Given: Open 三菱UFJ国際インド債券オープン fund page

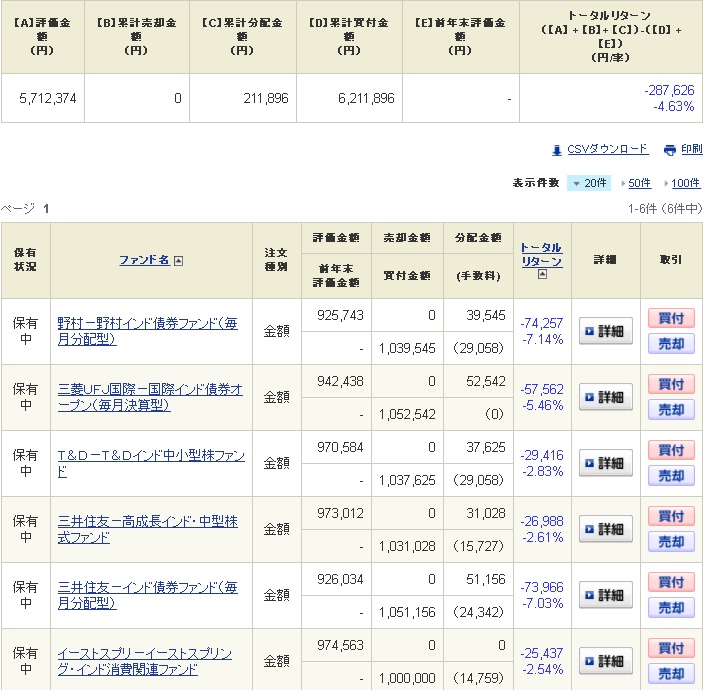Looking at the screenshot, I should pos(149,397).
